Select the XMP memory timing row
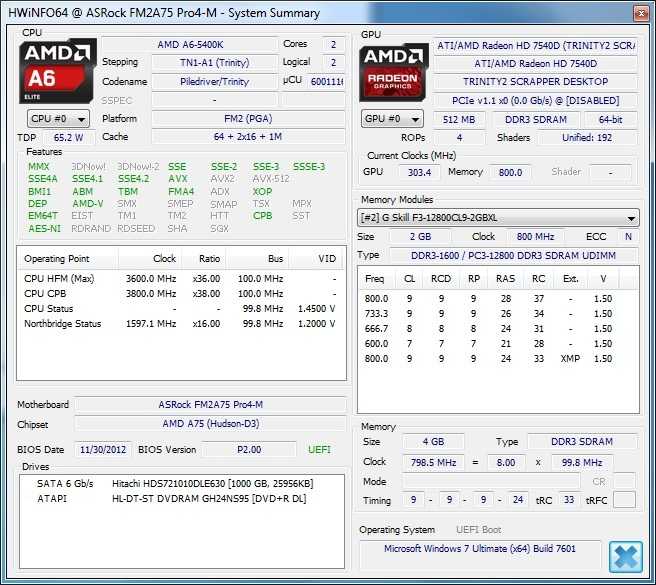The image size is (656, 585). pos(496,358)
